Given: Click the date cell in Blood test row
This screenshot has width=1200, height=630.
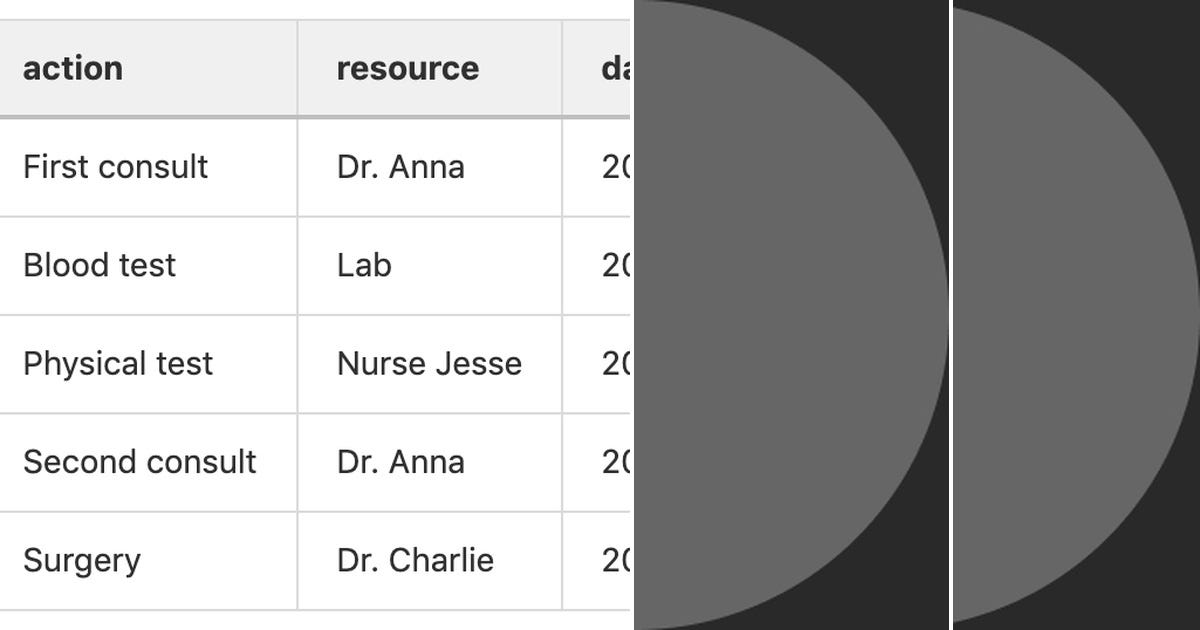Looking at the screenshot, I should [x=597, y=265].
